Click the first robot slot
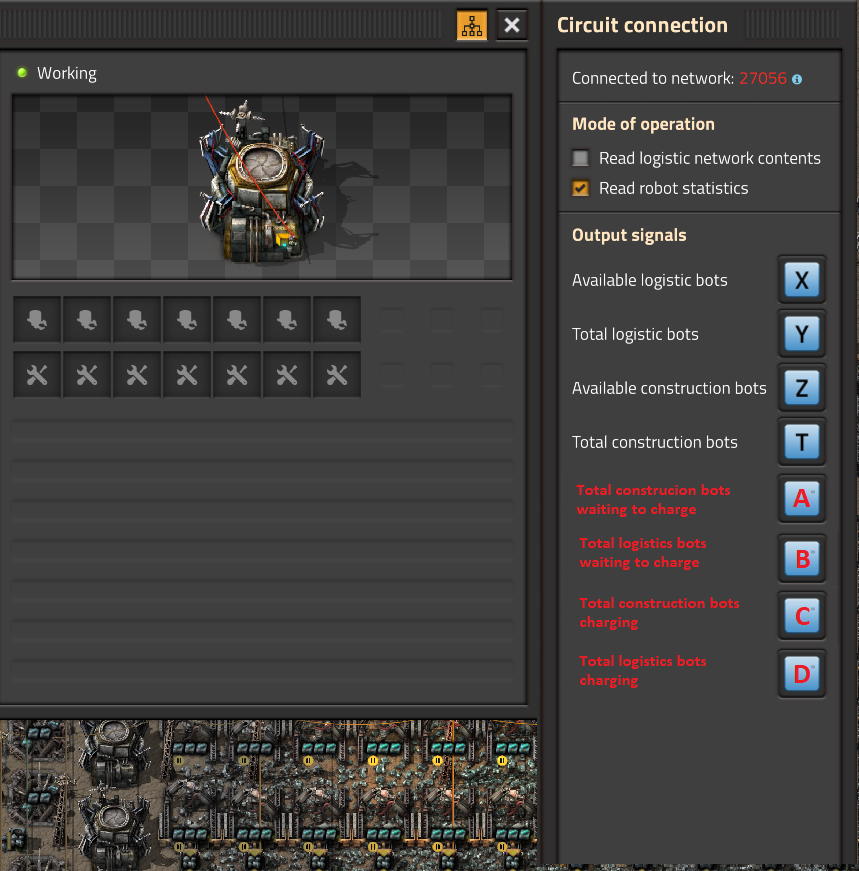 [x=37, y=319]
